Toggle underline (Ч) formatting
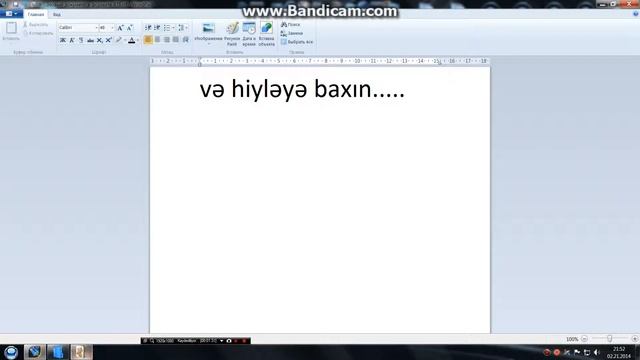This screenshot has width=640, height=360. (81, 40)
